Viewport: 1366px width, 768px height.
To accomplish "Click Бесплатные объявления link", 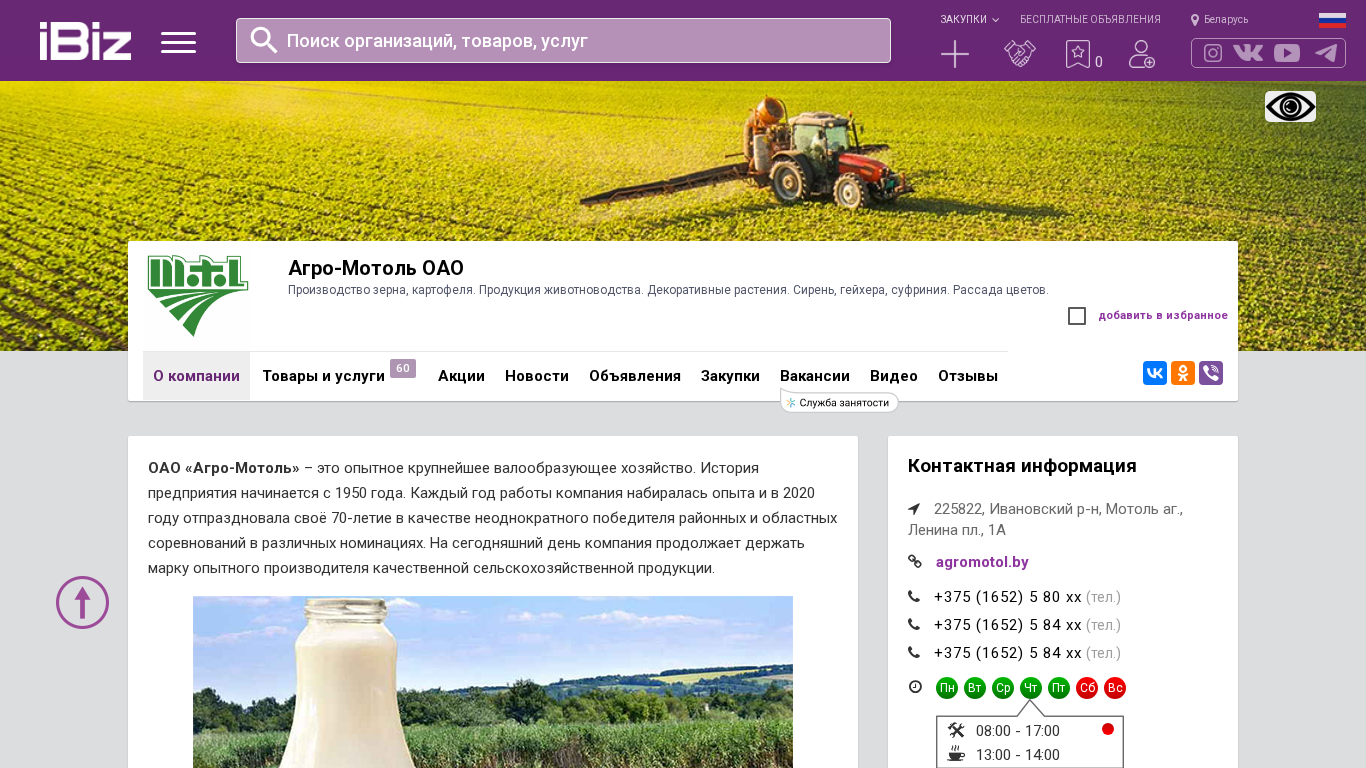I will [1090, 20].
